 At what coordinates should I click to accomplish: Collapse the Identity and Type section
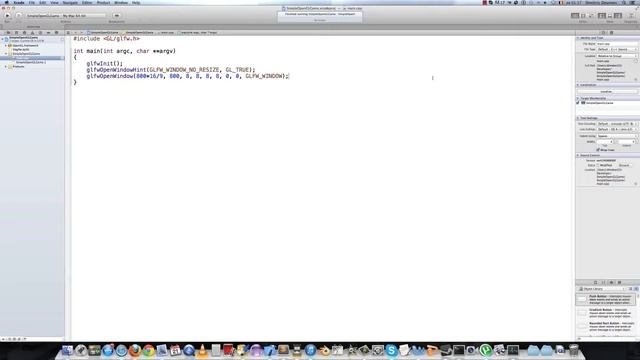click(x=578, y=38)
